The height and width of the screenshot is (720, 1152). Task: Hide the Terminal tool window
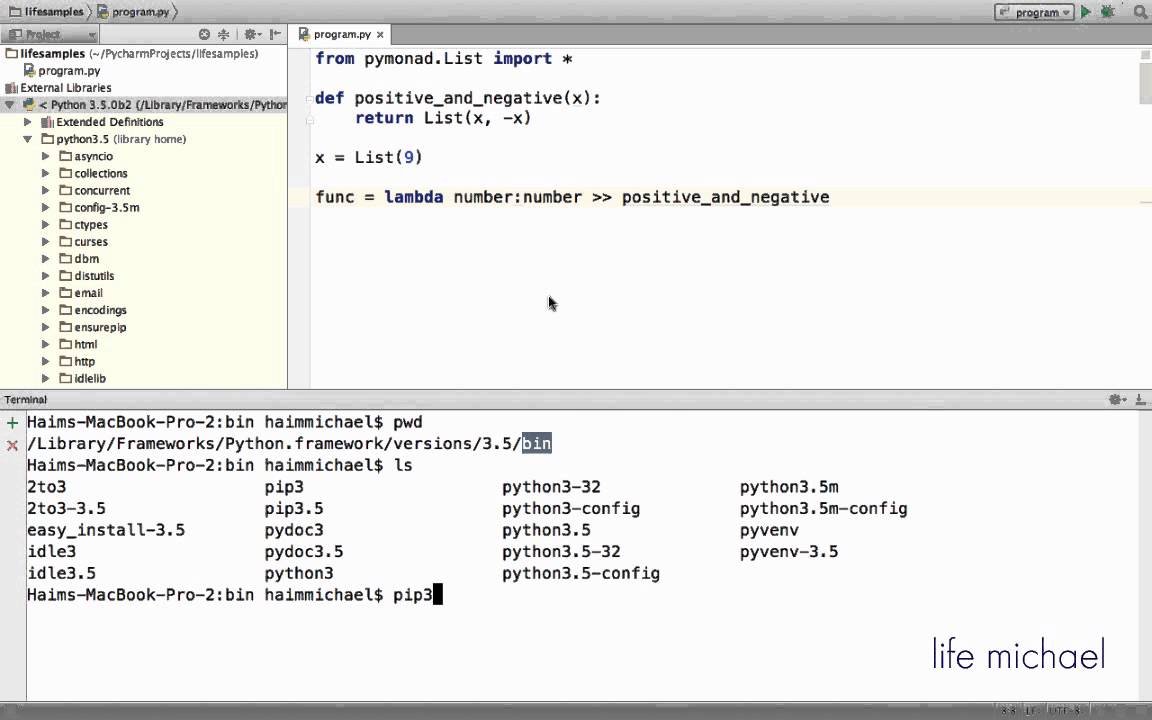1140,400
